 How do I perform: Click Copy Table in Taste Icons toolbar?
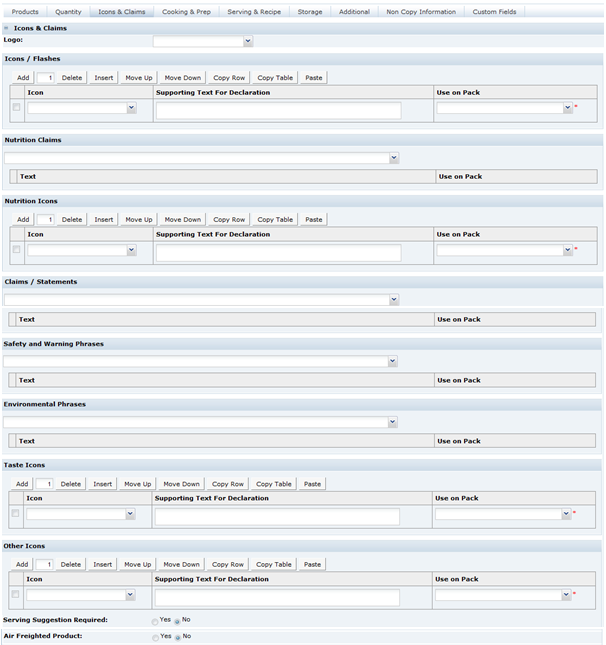click(x=274, y=484)
